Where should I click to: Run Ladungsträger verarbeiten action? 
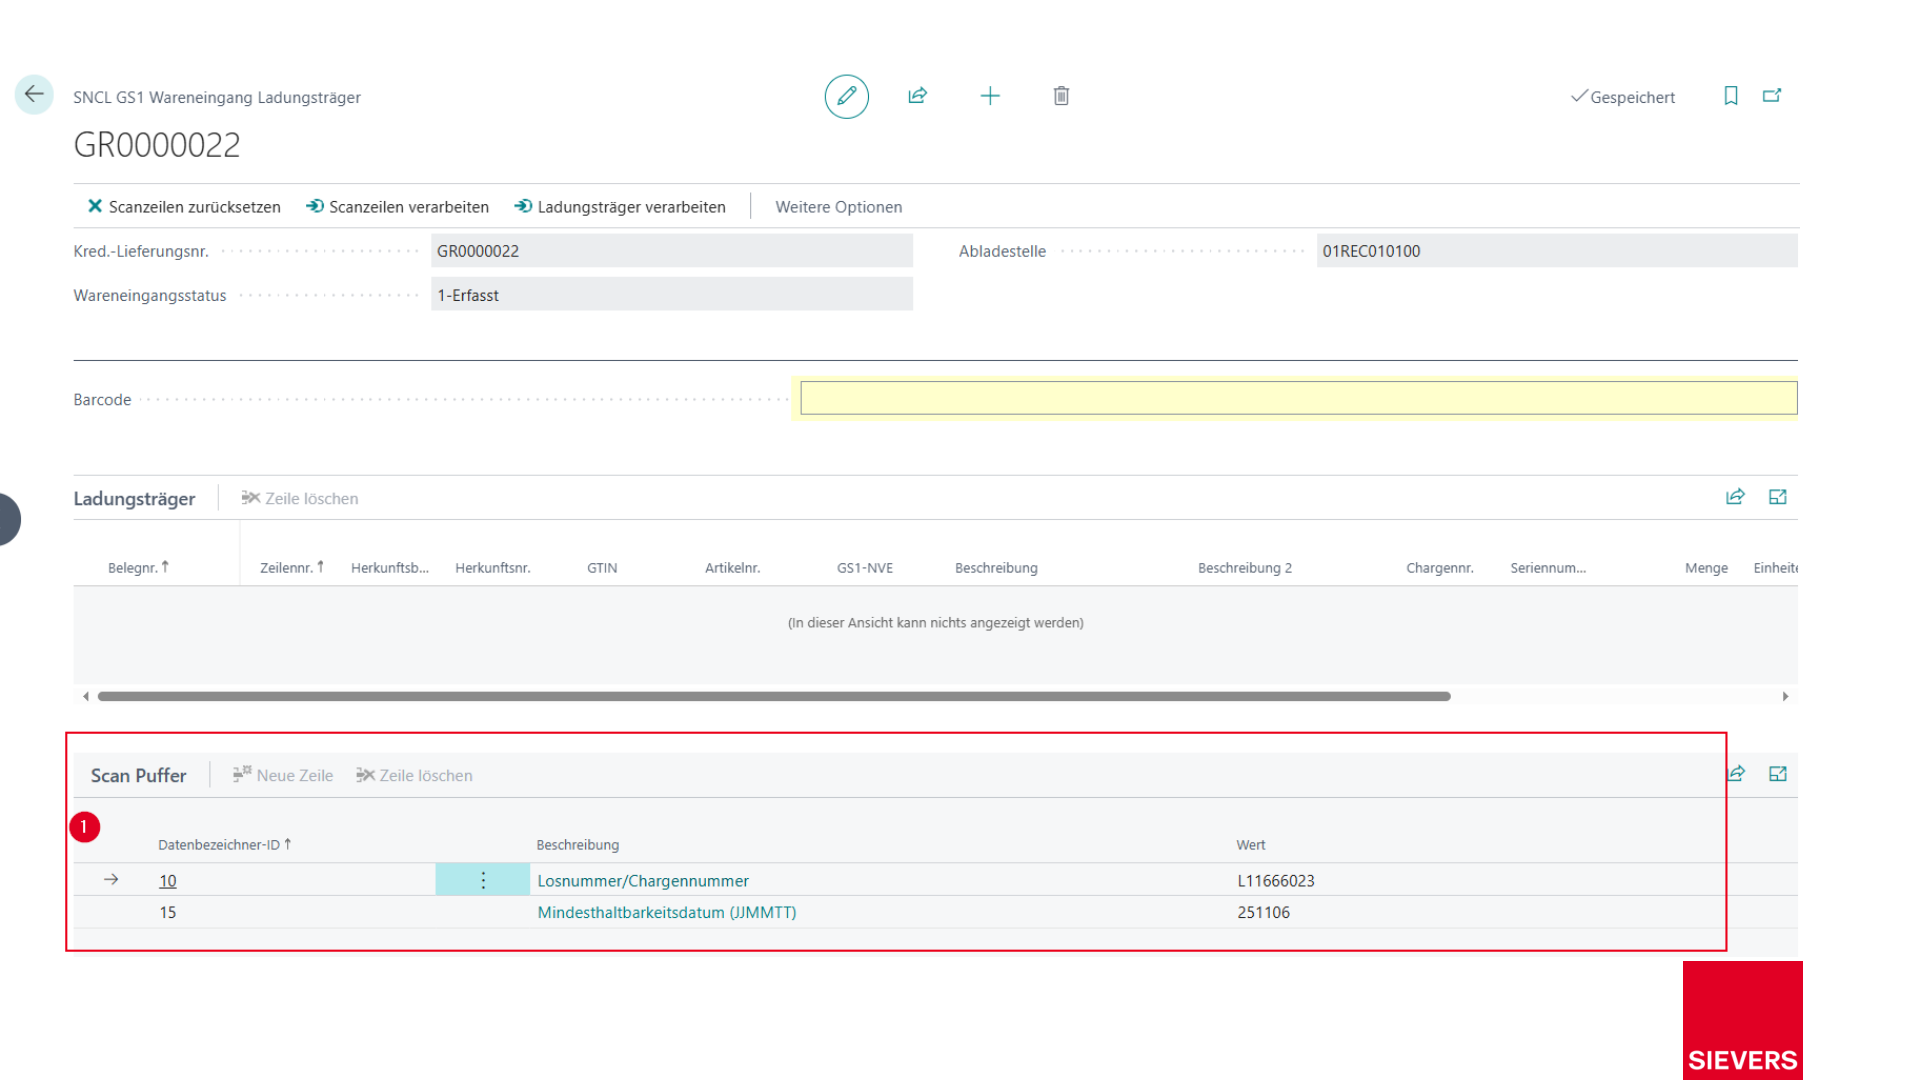click(x=620, y=207)
